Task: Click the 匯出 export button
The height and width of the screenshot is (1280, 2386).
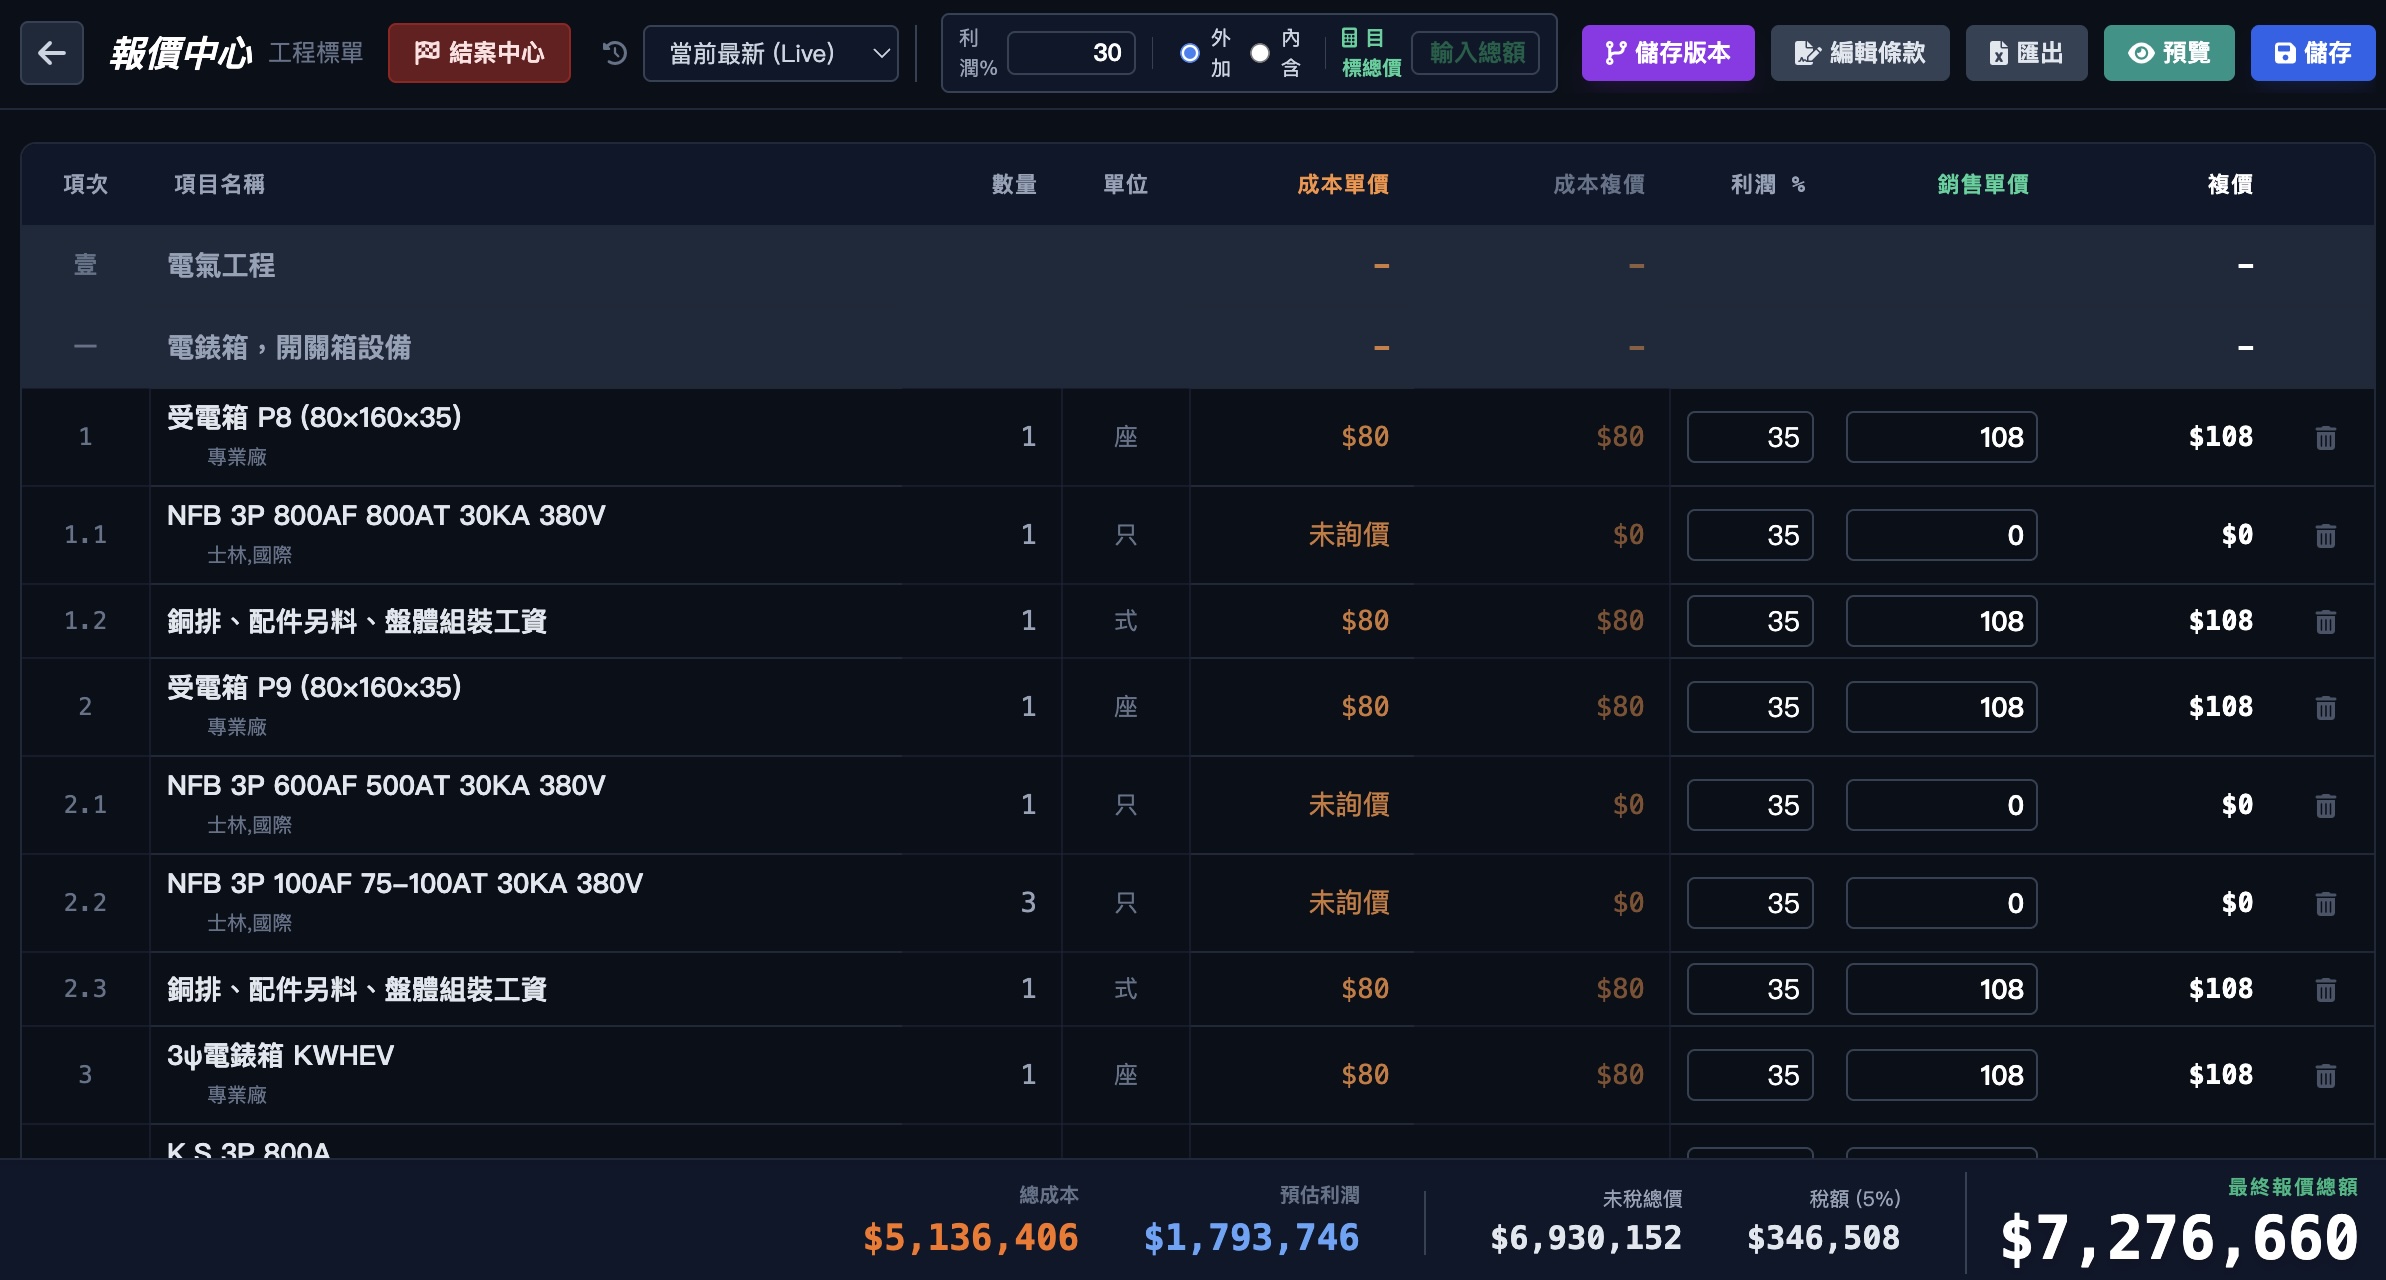Action: point(2026,53)
